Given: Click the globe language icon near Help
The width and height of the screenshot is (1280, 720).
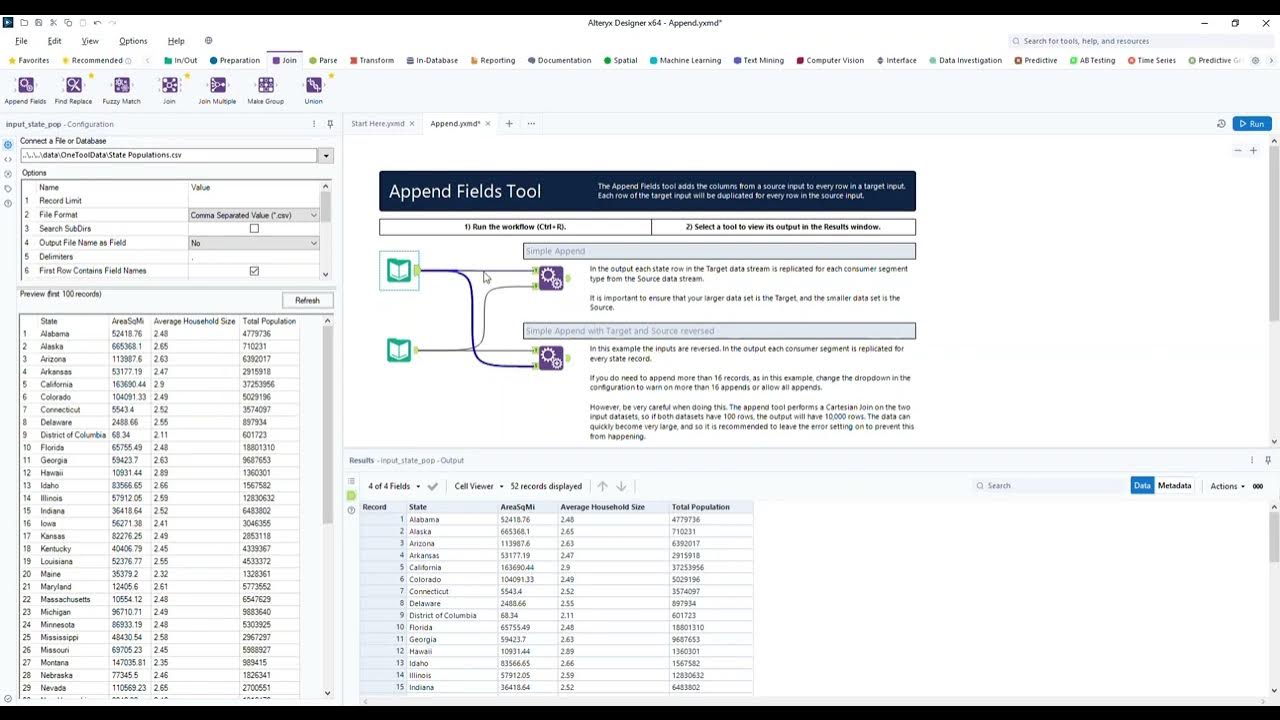Looking at the screenshot, I should point(208,41).
